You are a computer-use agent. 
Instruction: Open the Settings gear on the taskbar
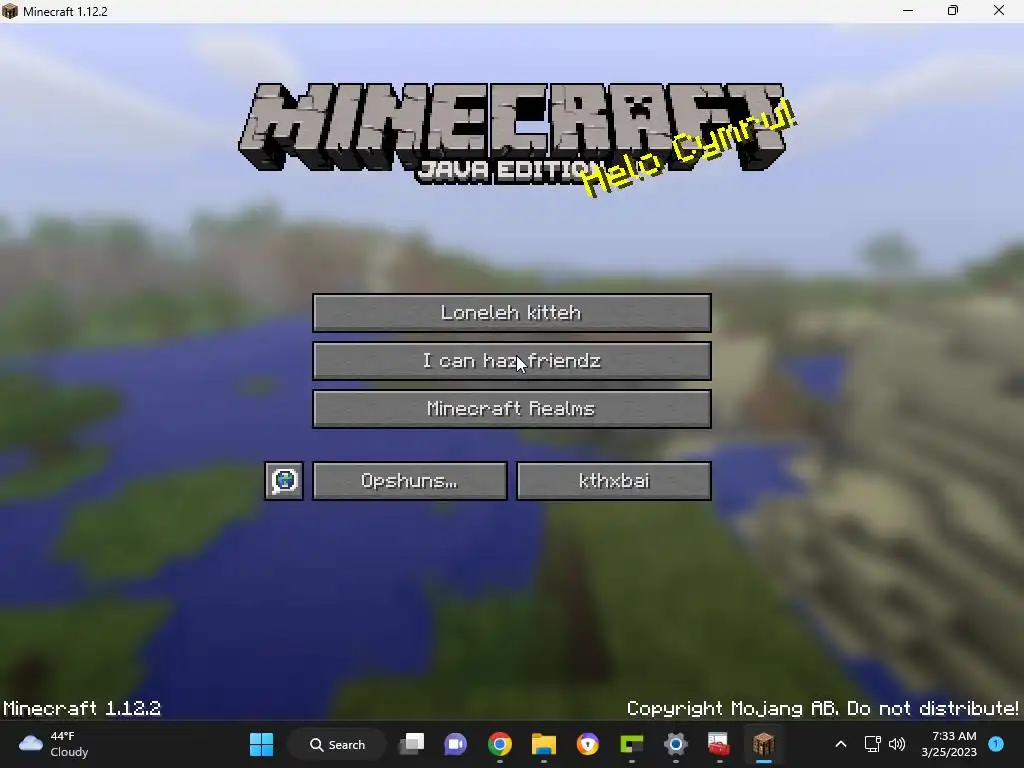tap(675, 744)
